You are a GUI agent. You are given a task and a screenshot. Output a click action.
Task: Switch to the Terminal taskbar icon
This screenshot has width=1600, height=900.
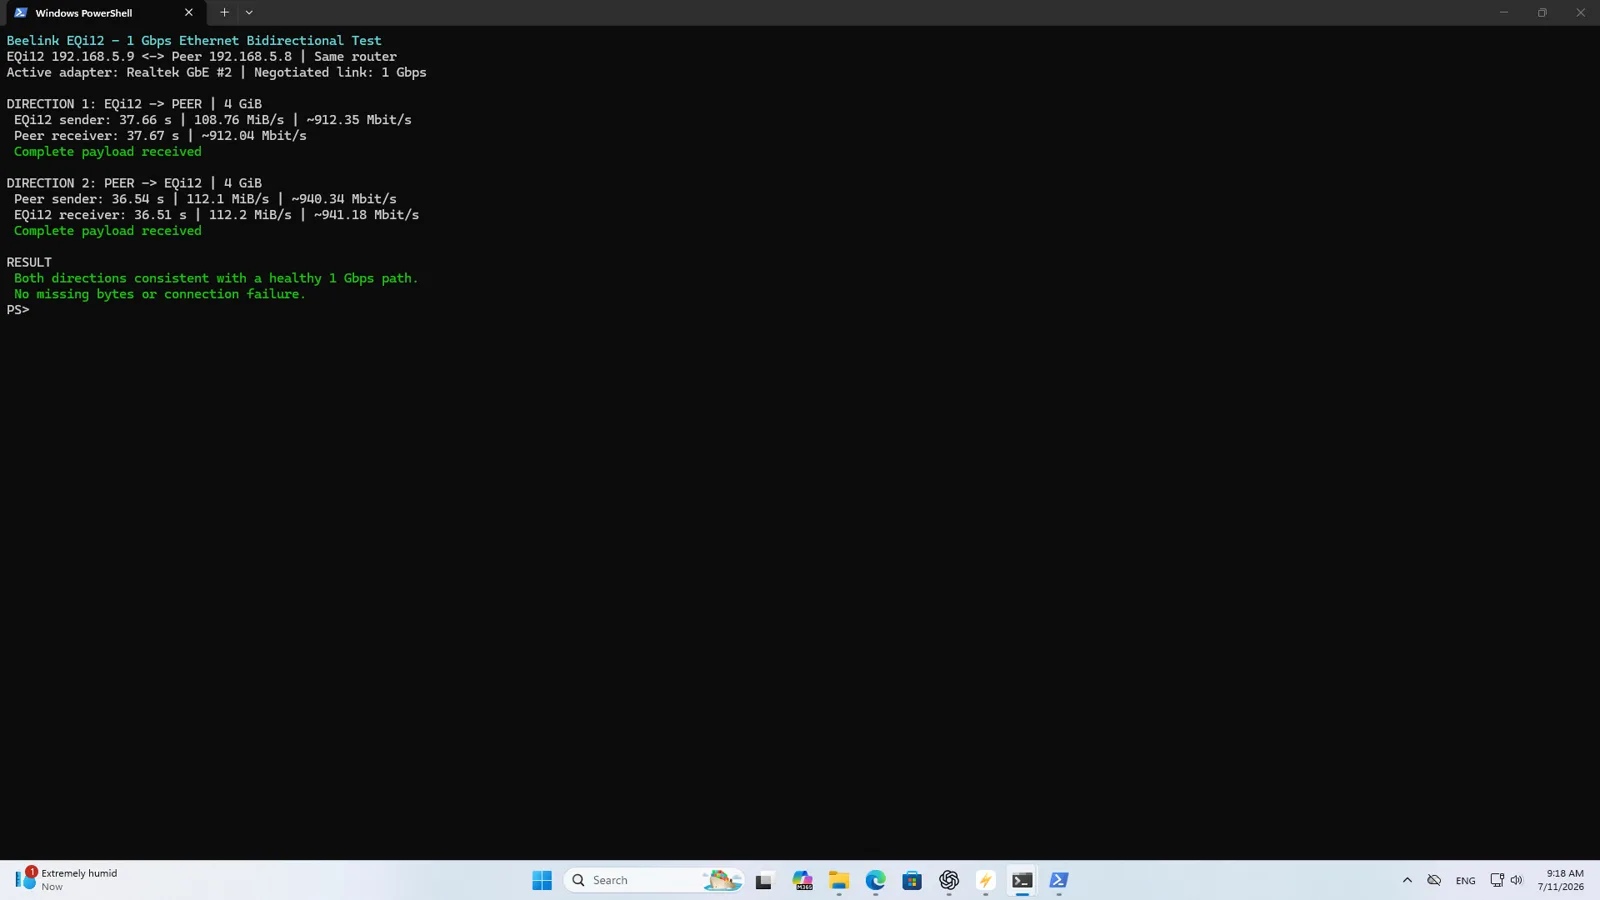pos(1022,880)
